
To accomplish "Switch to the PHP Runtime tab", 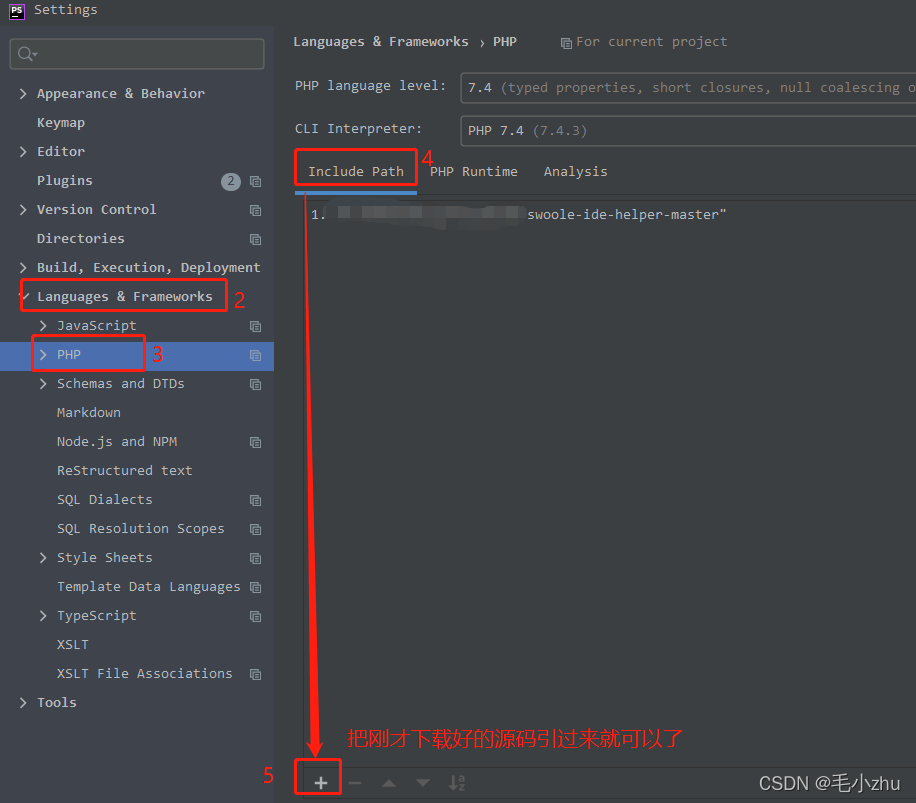I will click(474, 171).
